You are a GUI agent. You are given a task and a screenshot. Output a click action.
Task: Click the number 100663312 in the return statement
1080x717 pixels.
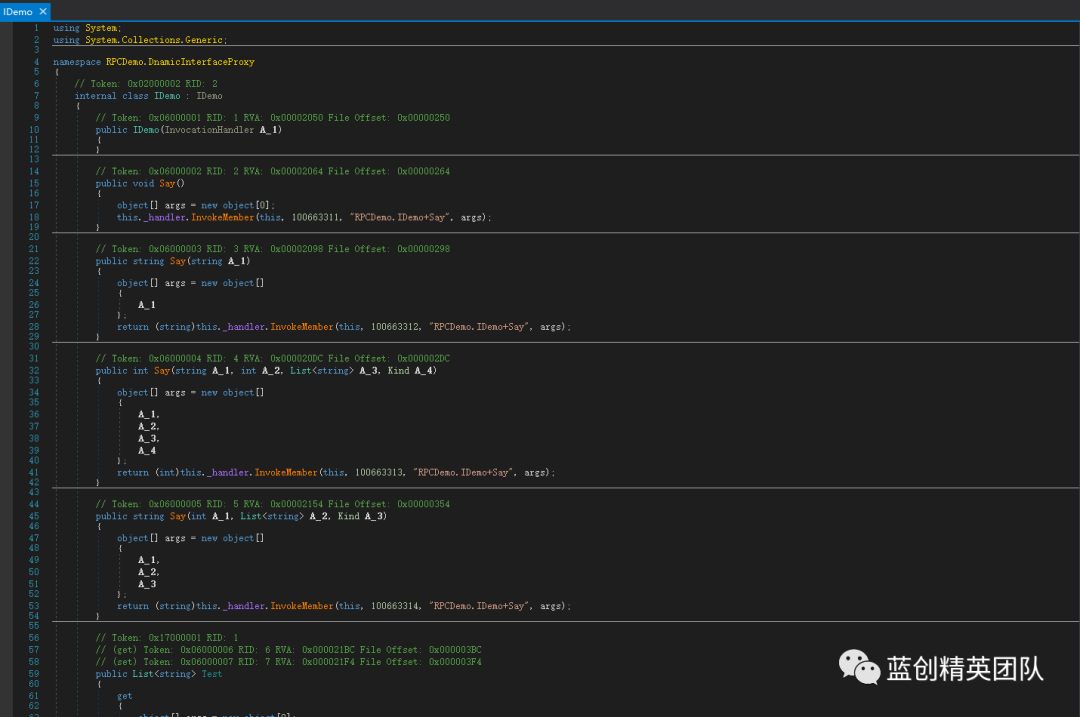coord(395,326)
